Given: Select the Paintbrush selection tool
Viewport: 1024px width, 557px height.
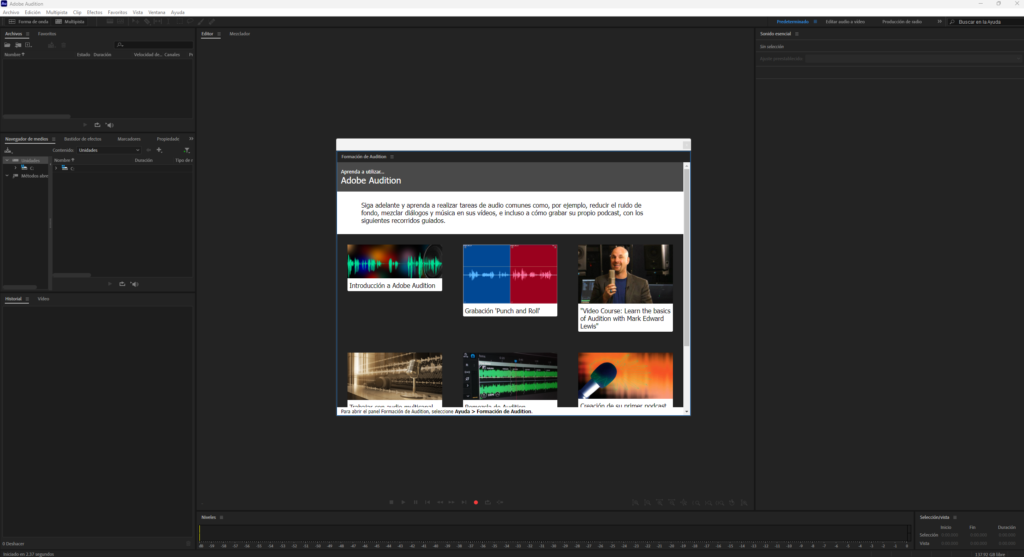Looking at the screenshot, I should [x=200, y=22].
